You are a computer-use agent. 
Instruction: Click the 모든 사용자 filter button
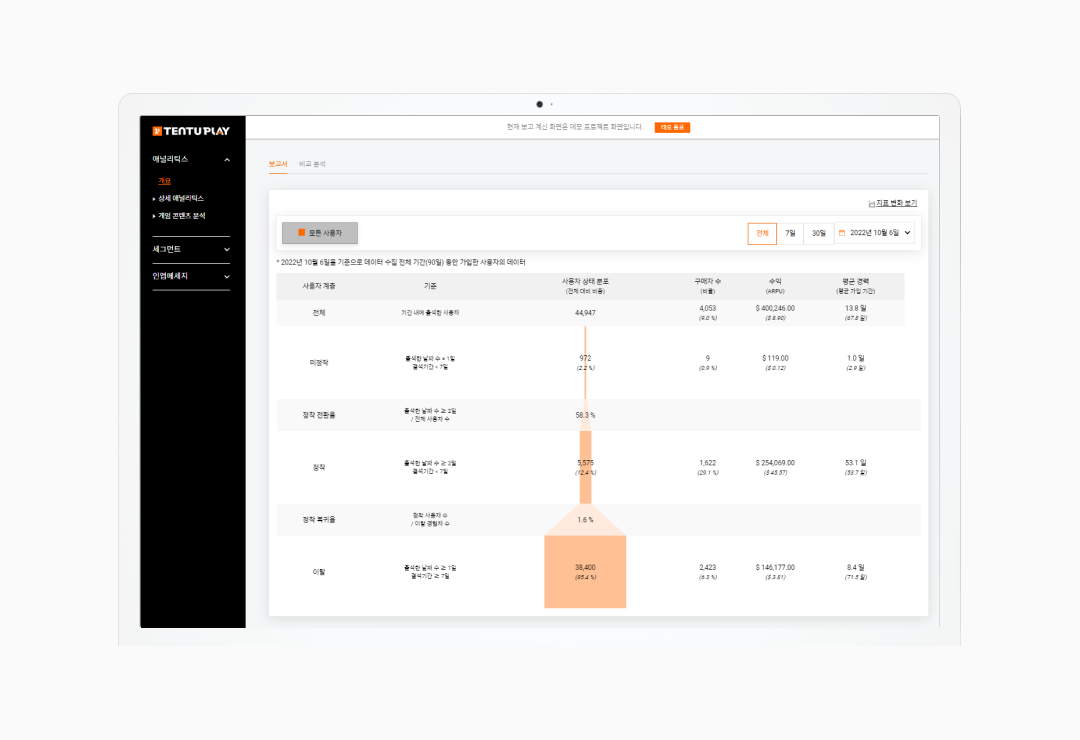click(x=322, y=232)
